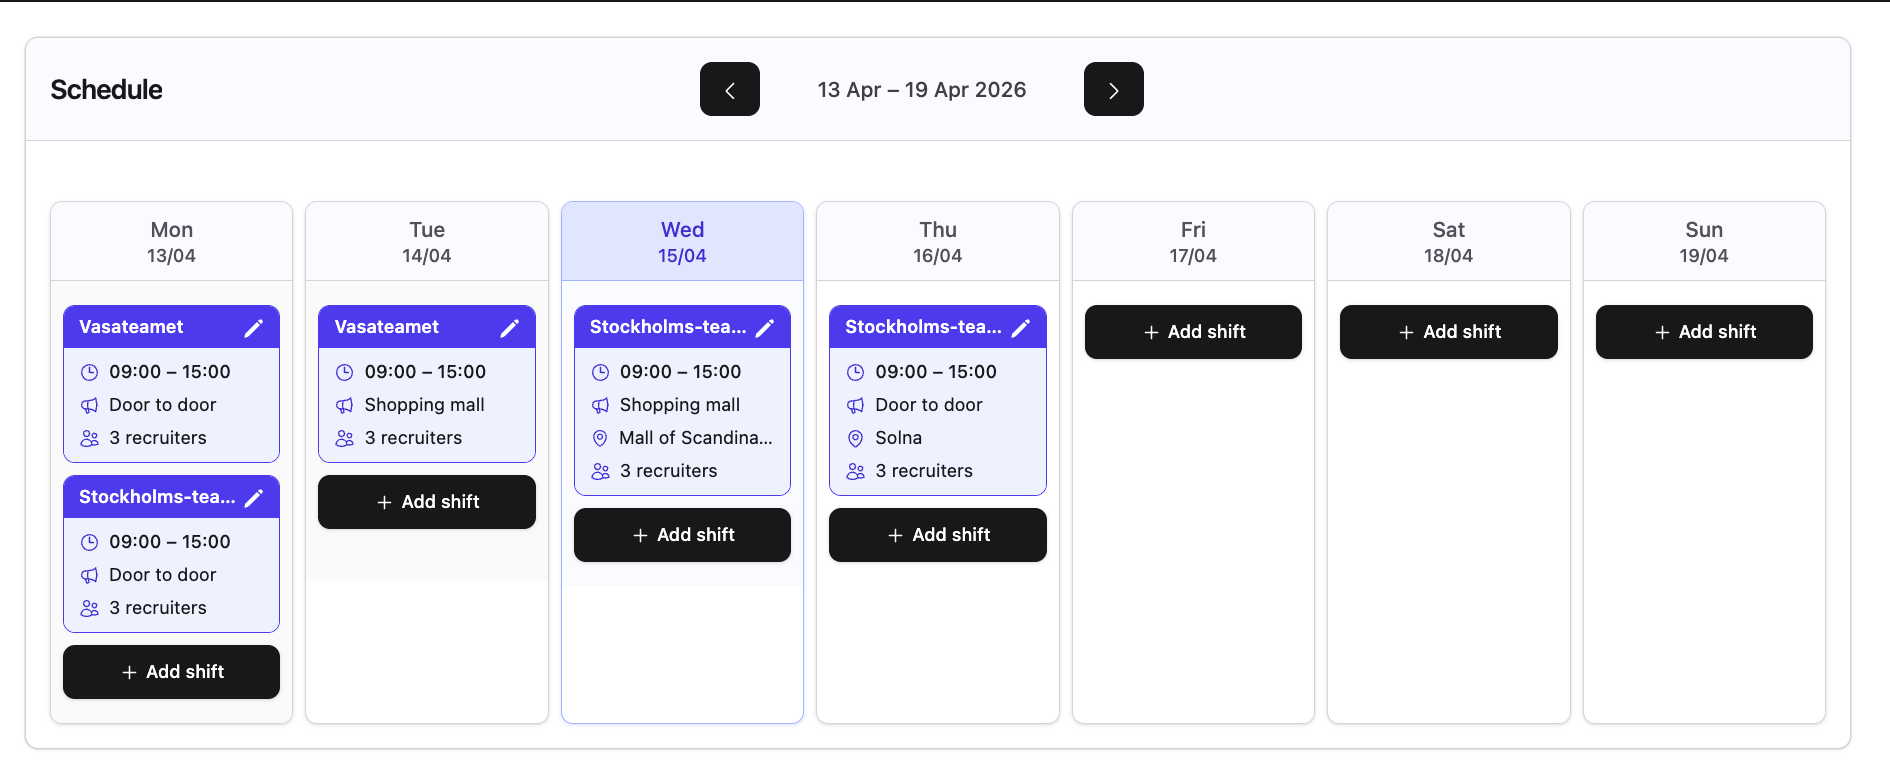Image resolution: width=1890 pixels, height=784 pixels.
Task: Edit Monday's Vasateamet shift with pencil icon
Action: [254, 328]
